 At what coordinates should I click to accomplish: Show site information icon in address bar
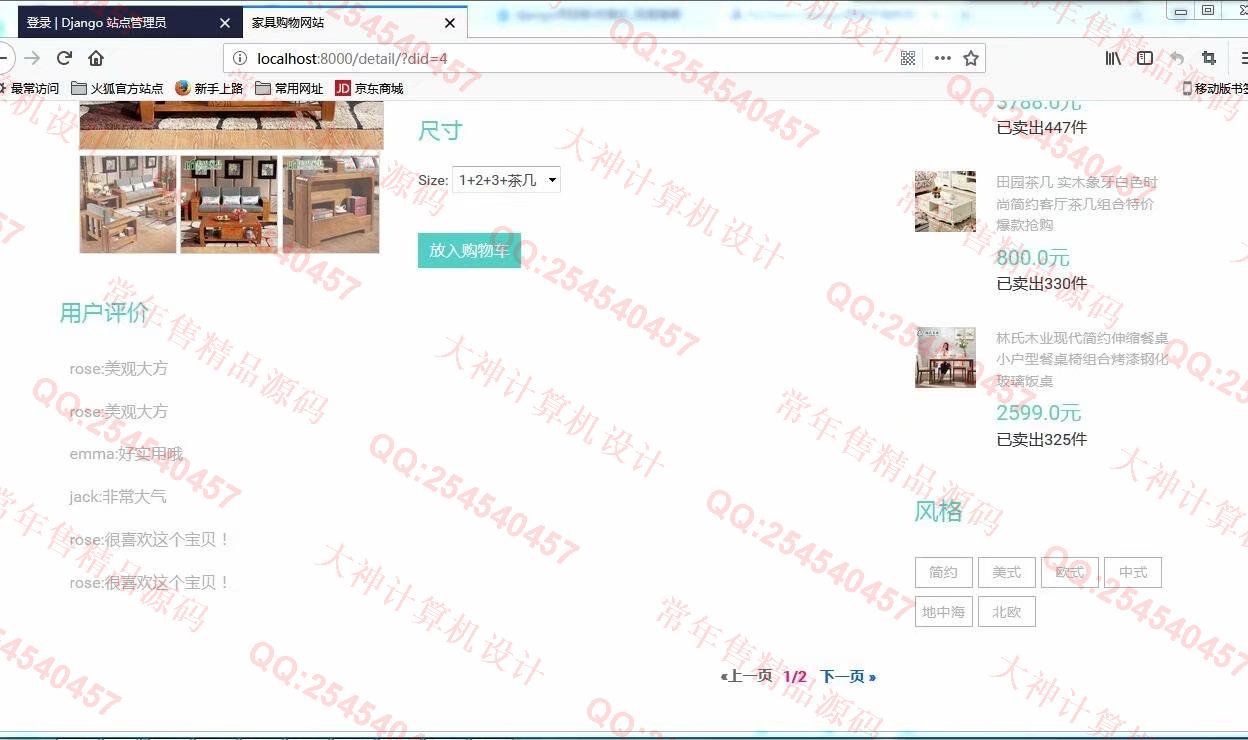tap(240, 58)
